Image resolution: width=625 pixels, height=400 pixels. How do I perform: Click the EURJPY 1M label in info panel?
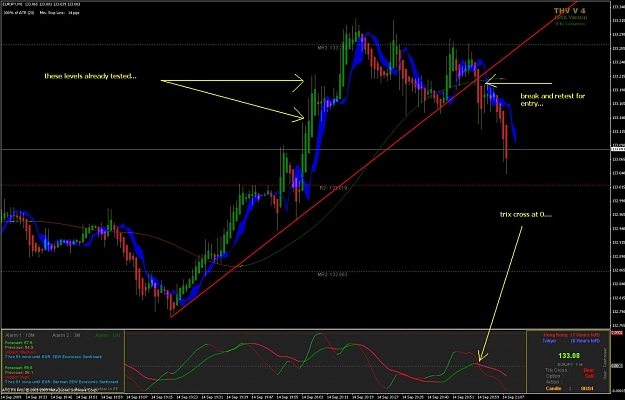pyautogui.click(x=569, y=365)
